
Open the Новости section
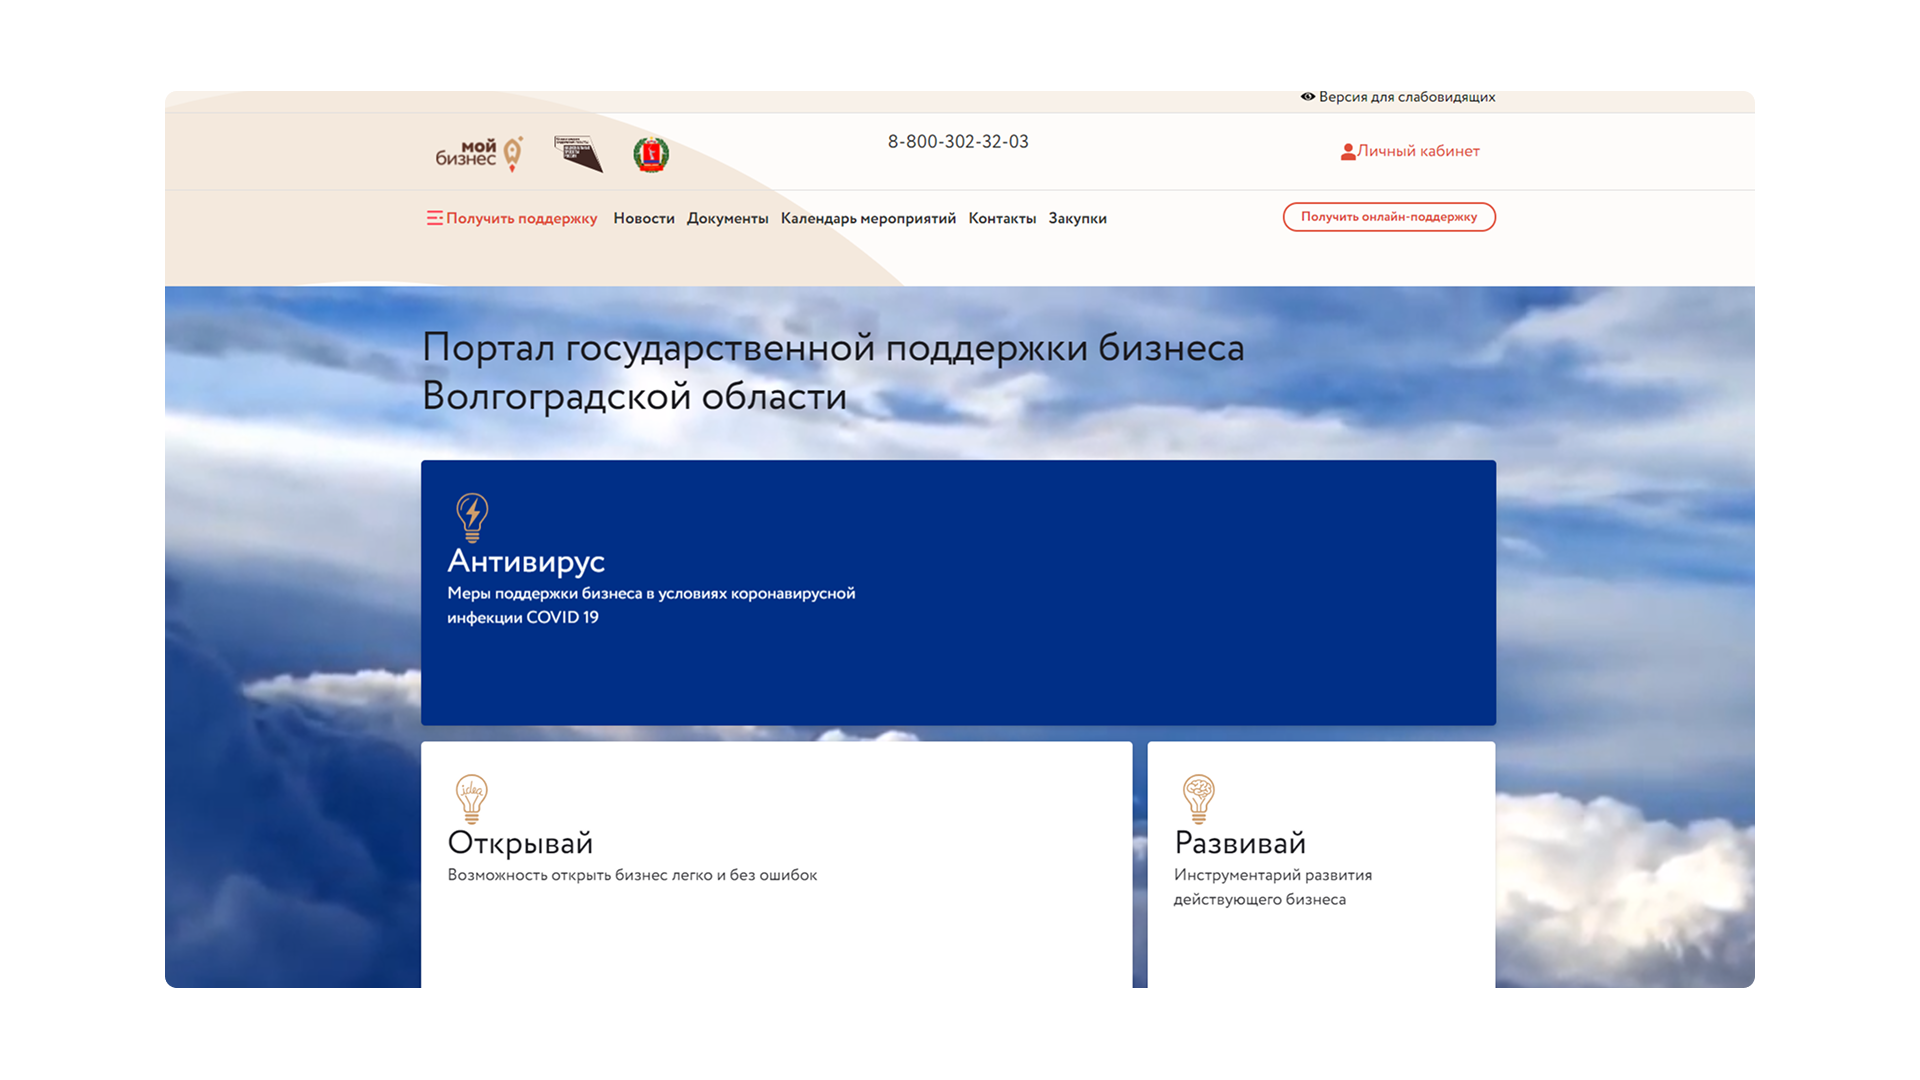point(644,217)
